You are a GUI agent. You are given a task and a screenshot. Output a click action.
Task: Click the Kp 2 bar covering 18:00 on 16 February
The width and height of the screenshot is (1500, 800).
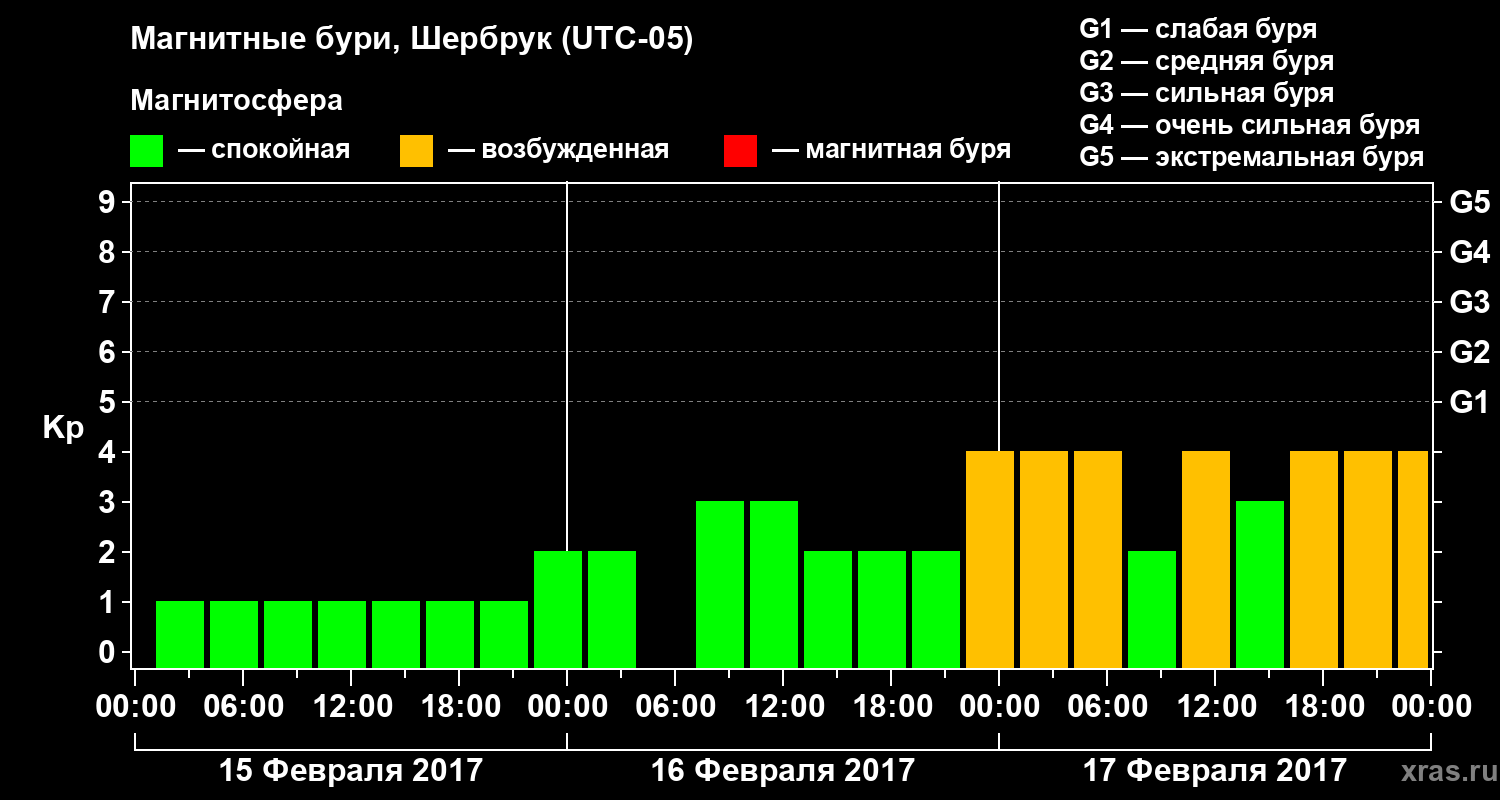click(x=882, y=609)
